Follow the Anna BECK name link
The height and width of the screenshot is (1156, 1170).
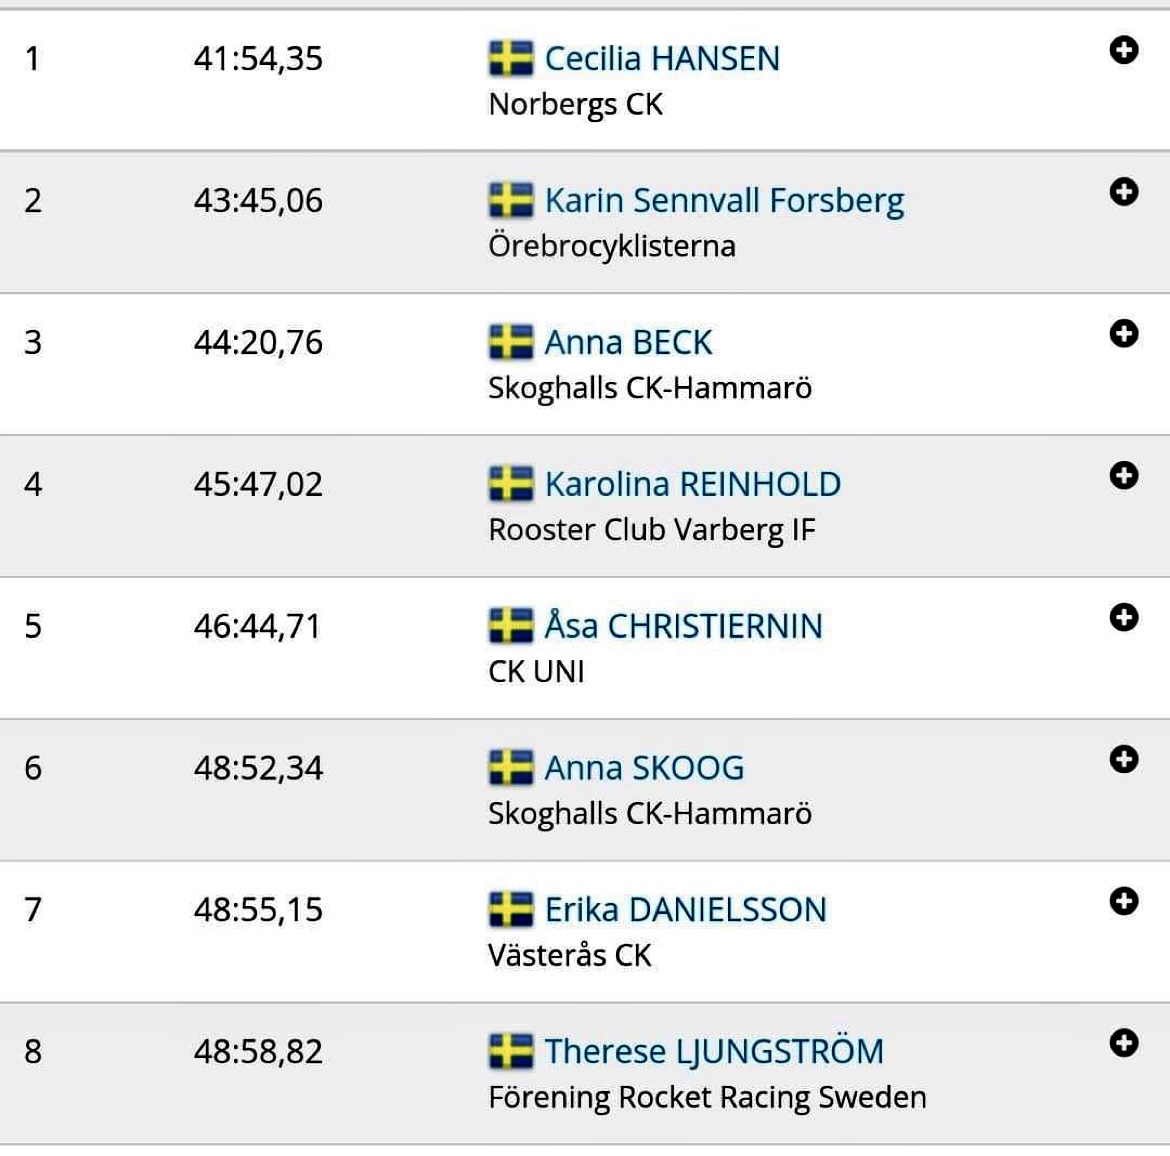coord(628,343)
